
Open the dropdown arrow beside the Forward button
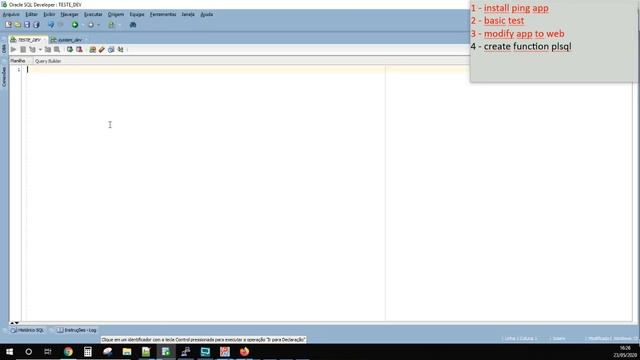(98, 25)
